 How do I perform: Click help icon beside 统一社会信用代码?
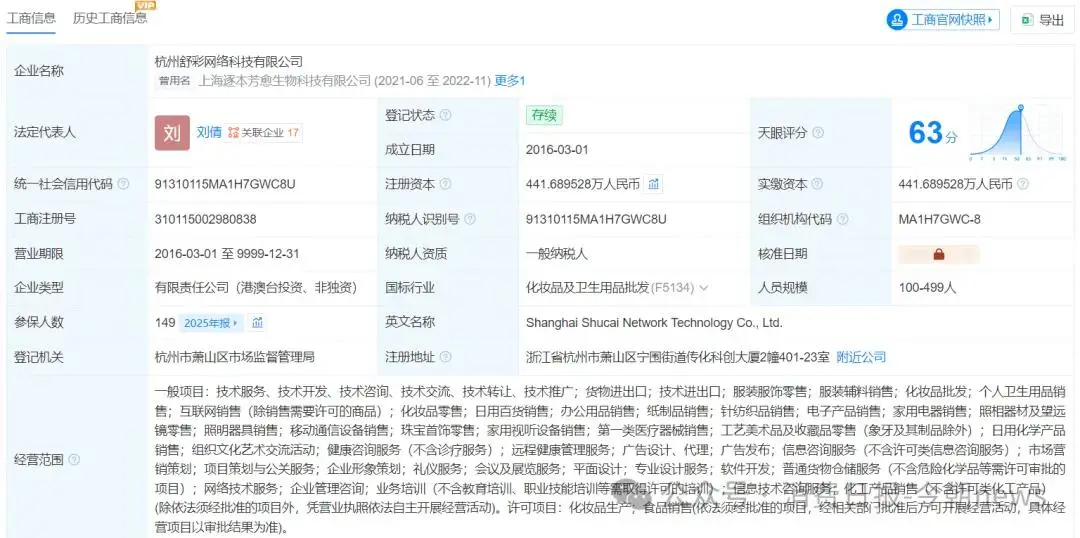(123, 185)
